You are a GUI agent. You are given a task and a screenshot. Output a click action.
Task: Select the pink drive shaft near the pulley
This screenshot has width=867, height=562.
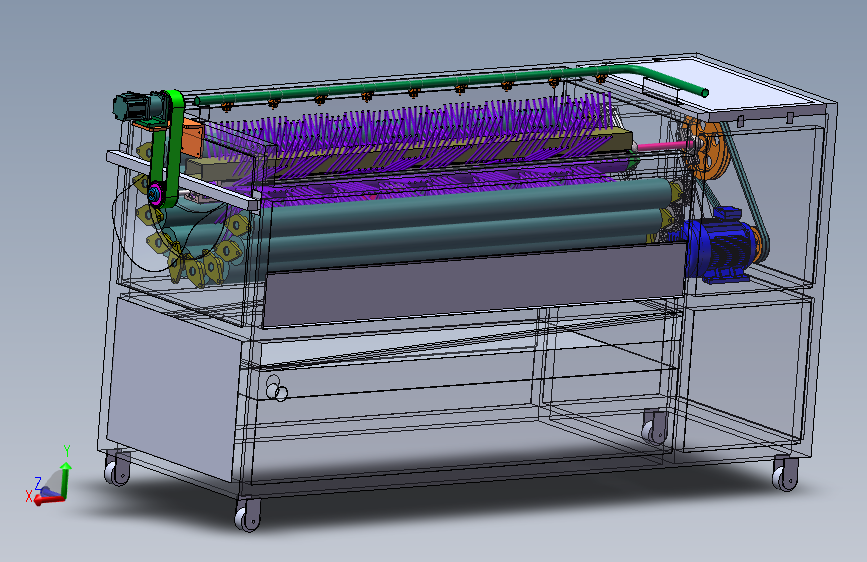664,146
